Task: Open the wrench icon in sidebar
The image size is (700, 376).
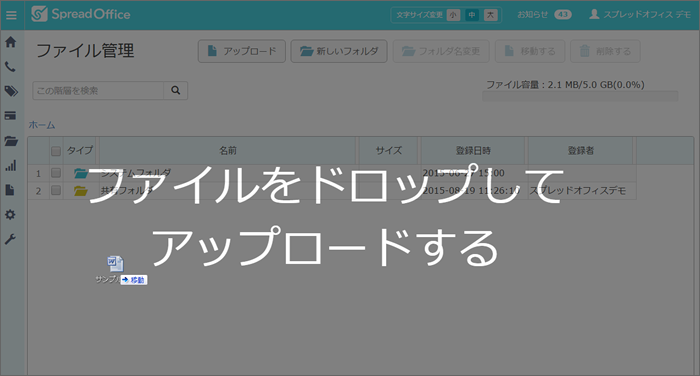Action: (x=10, y=239)
